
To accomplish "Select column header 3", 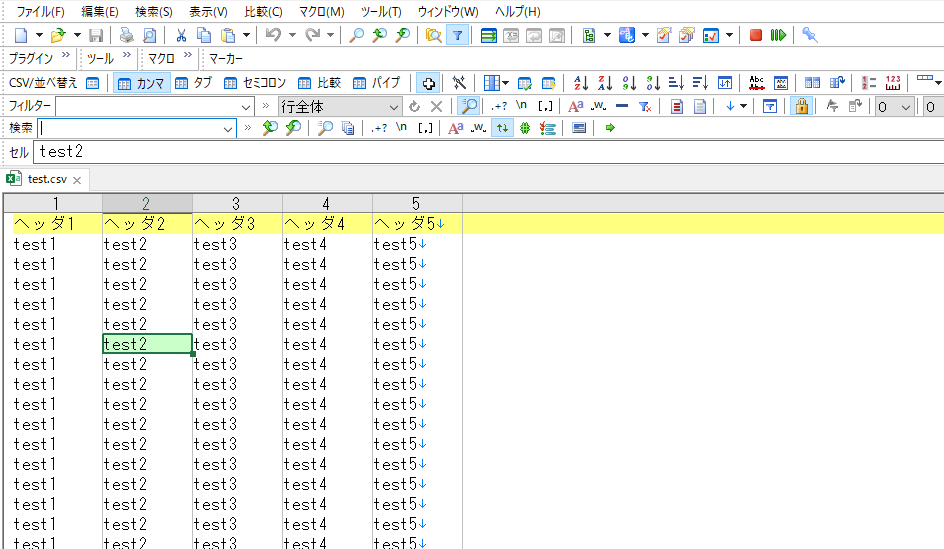I will (x=237, y=203).
